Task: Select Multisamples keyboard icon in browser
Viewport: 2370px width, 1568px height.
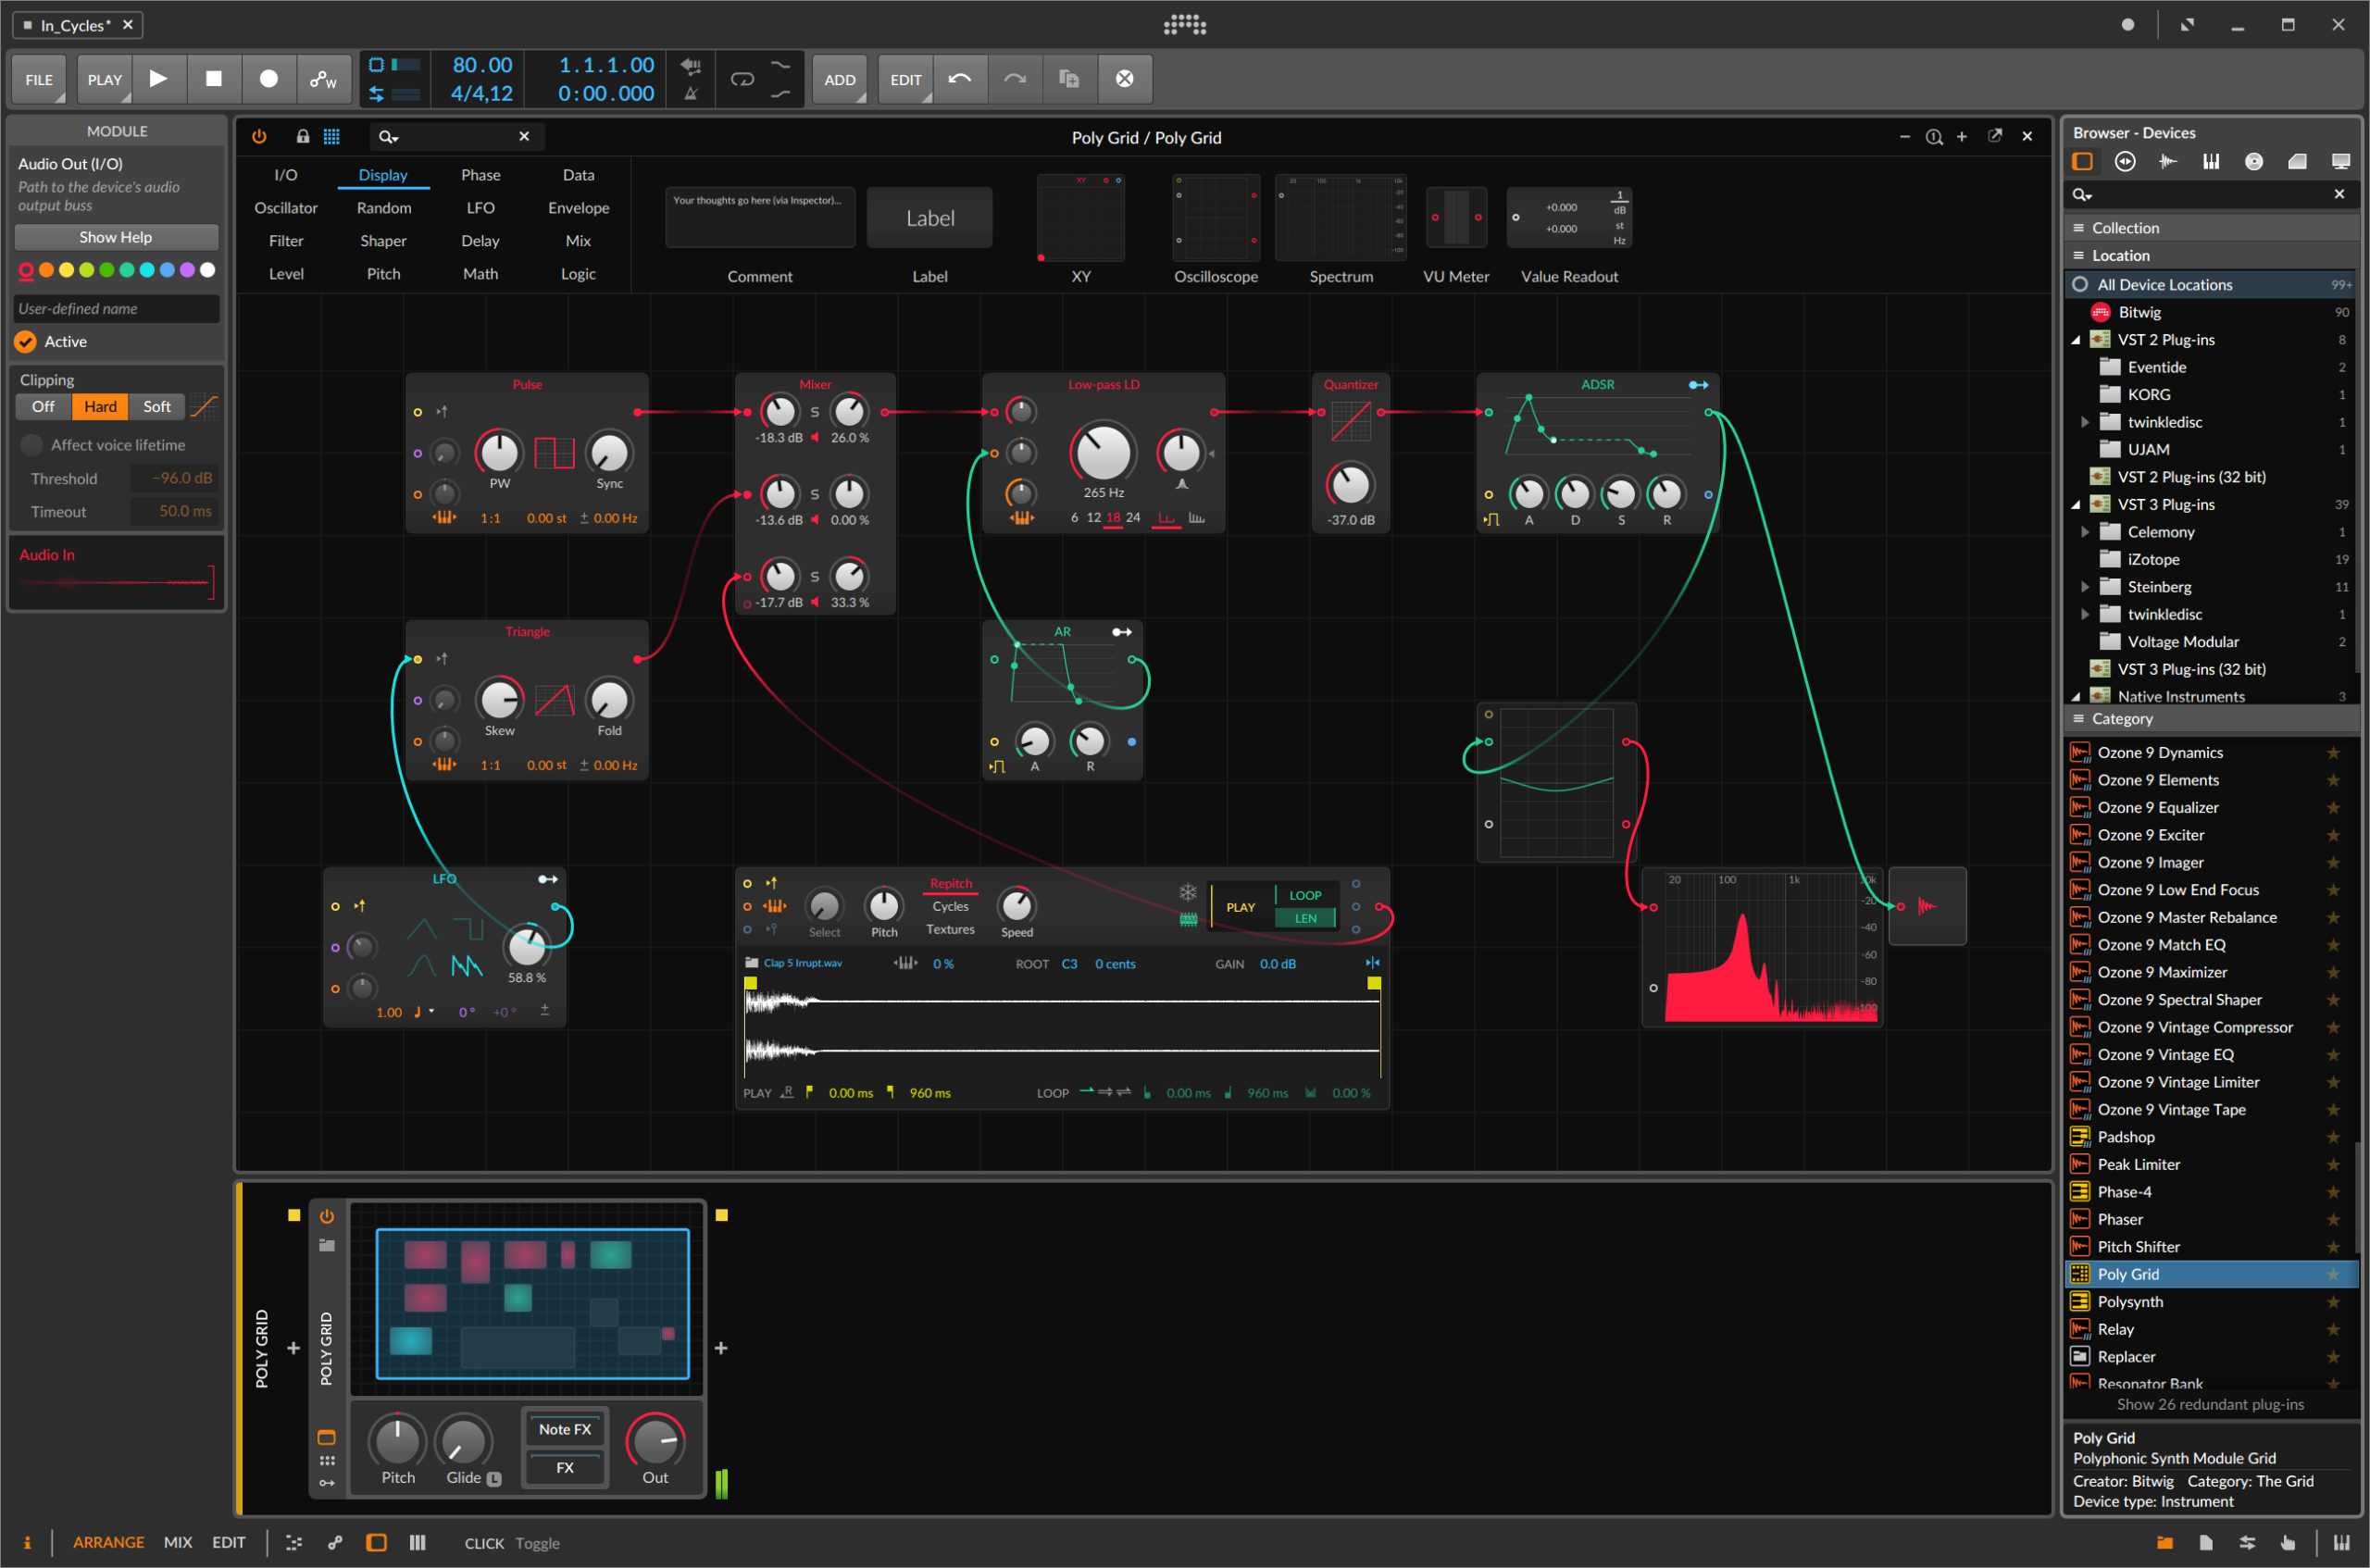Action: 2211,161
